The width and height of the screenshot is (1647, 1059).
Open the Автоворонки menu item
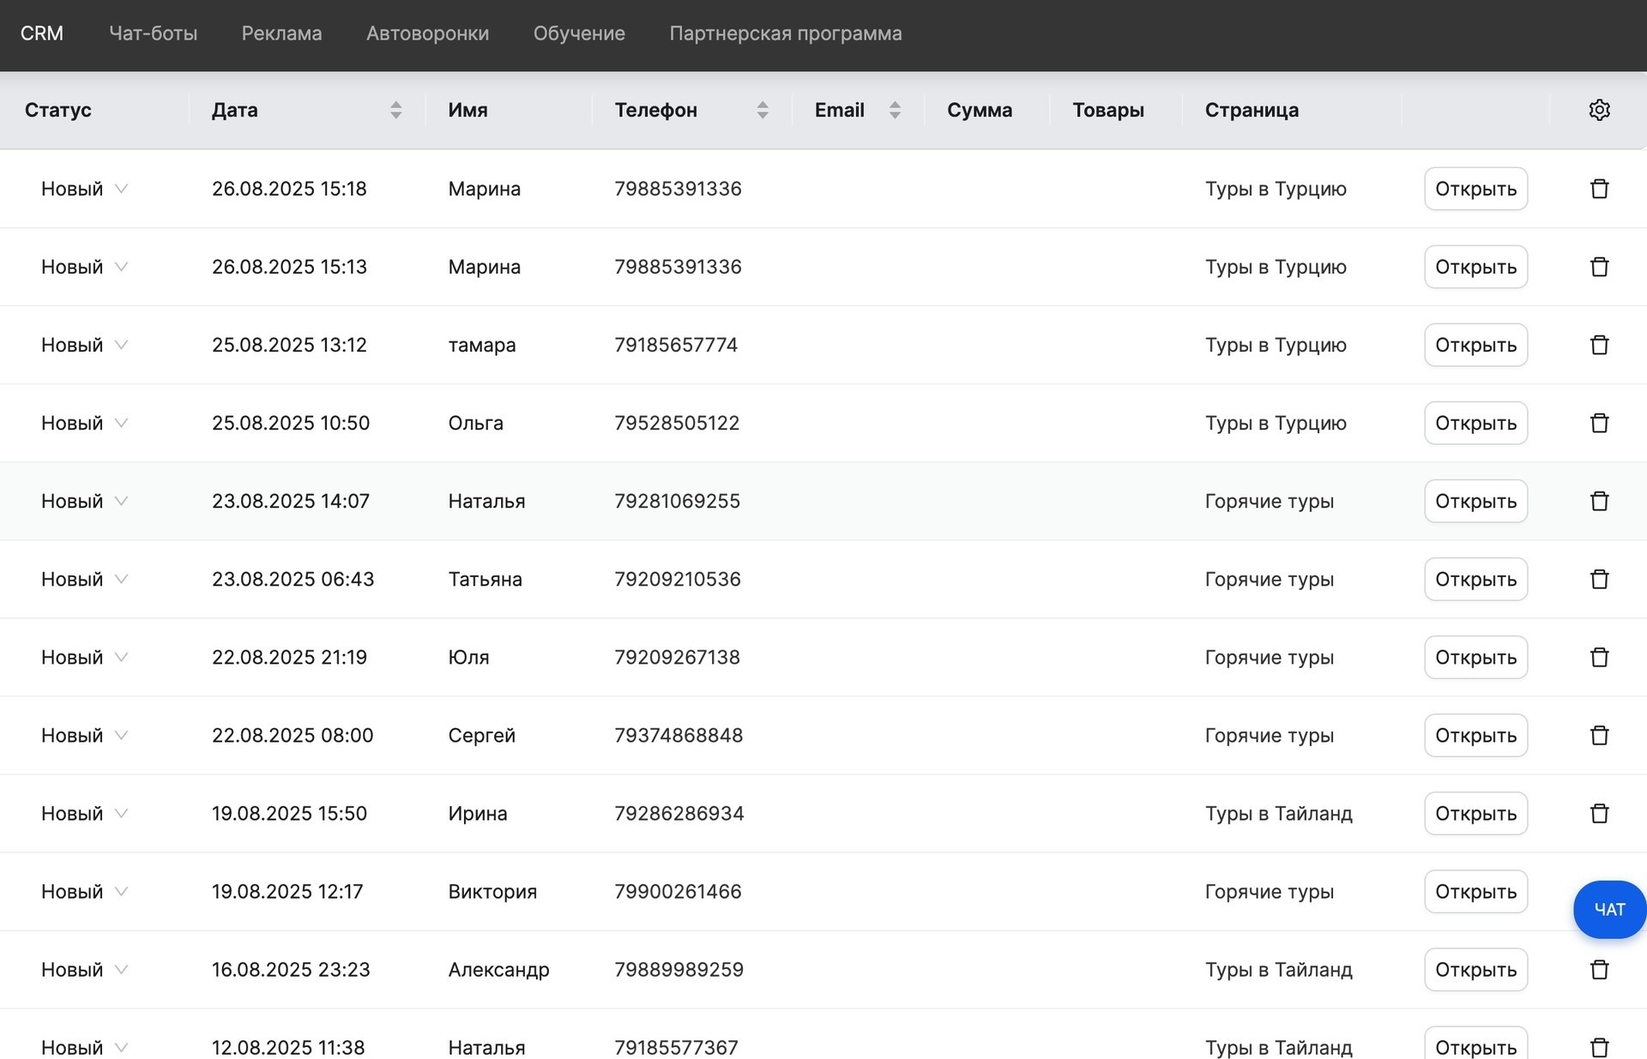point(427,33)
